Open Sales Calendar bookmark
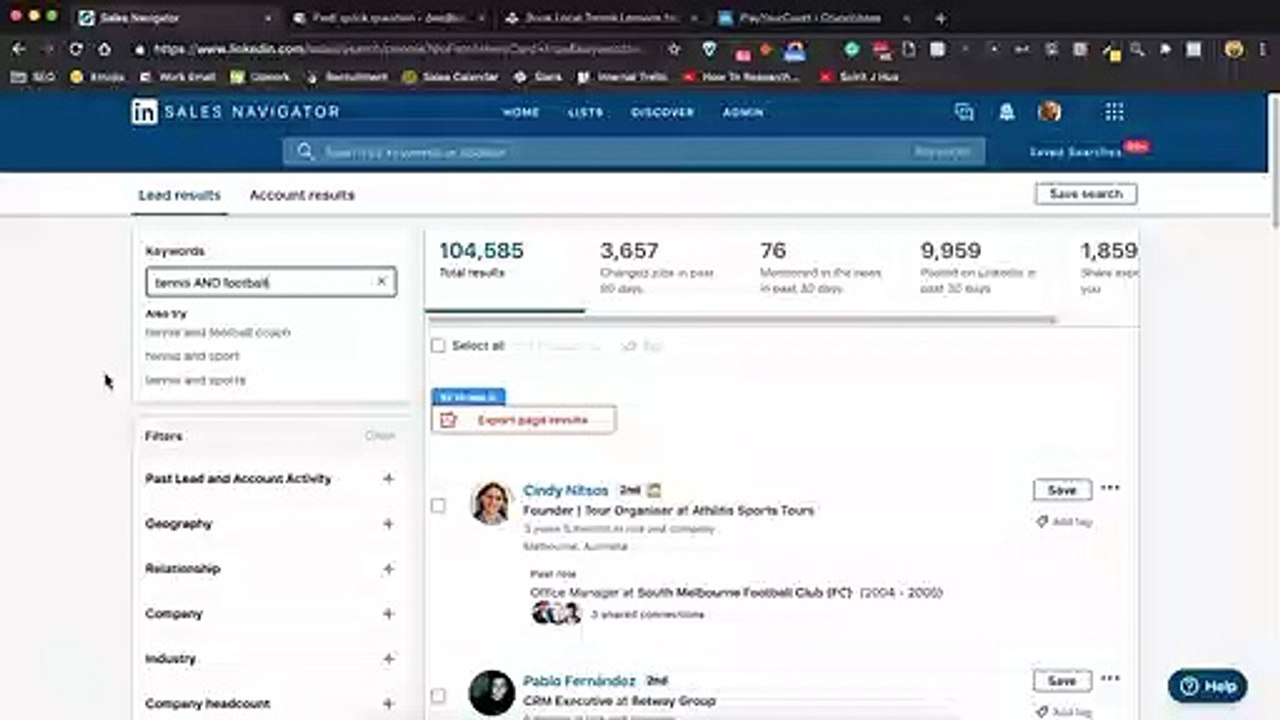Screen dimensions: 1280x720 pyautogui.click(x=450, y=76)
